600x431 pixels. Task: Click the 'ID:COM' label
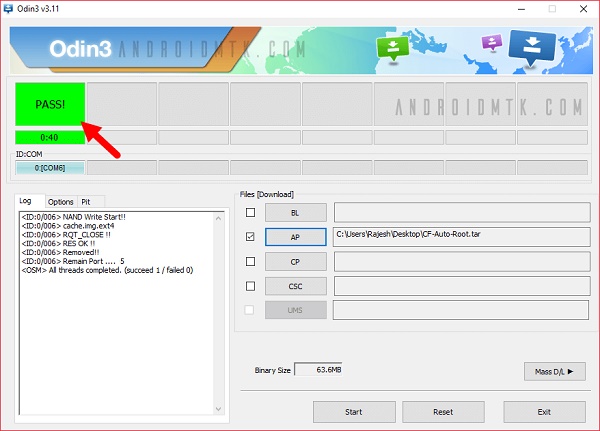29,154
